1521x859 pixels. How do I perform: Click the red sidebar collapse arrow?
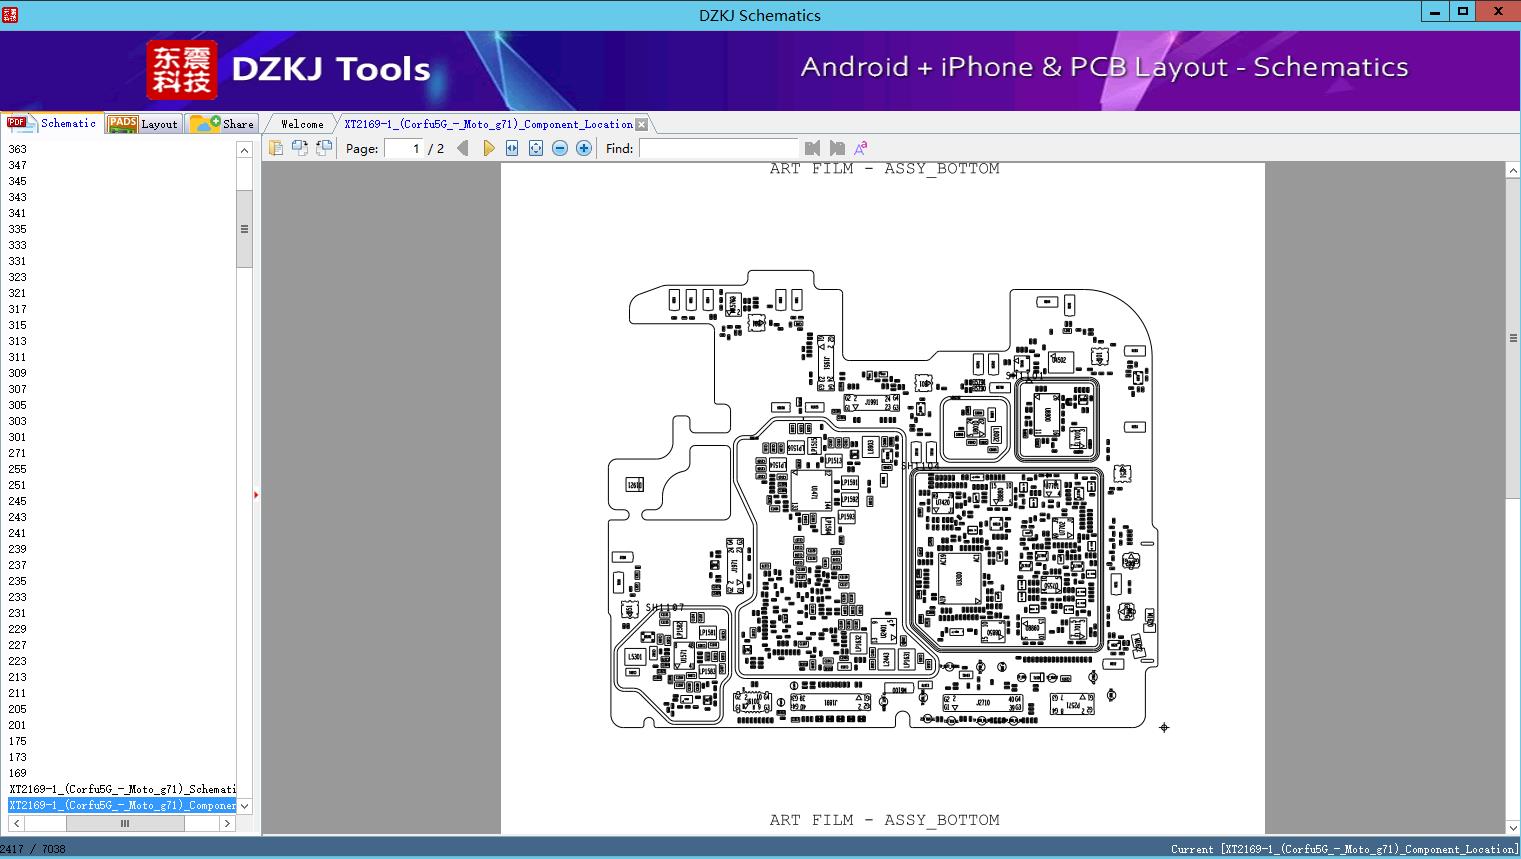256,495
